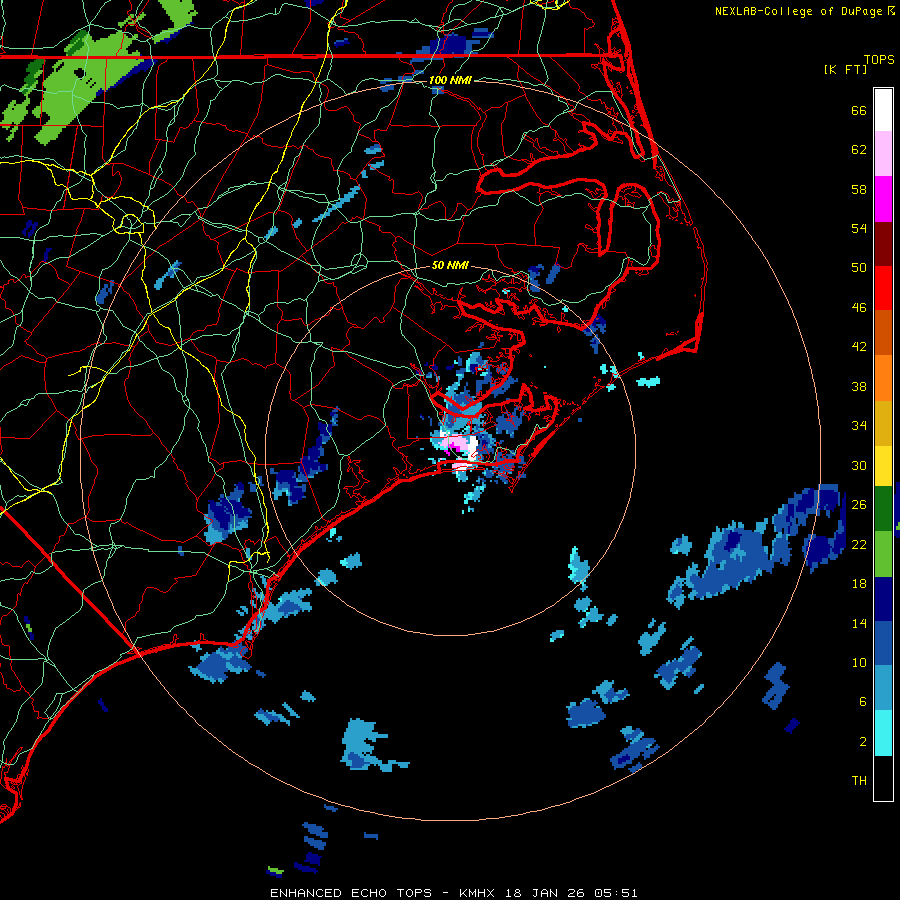Click the bright red 50 legend swatch
The width and height of the screenshot is (900, 900).
(883, 288)
